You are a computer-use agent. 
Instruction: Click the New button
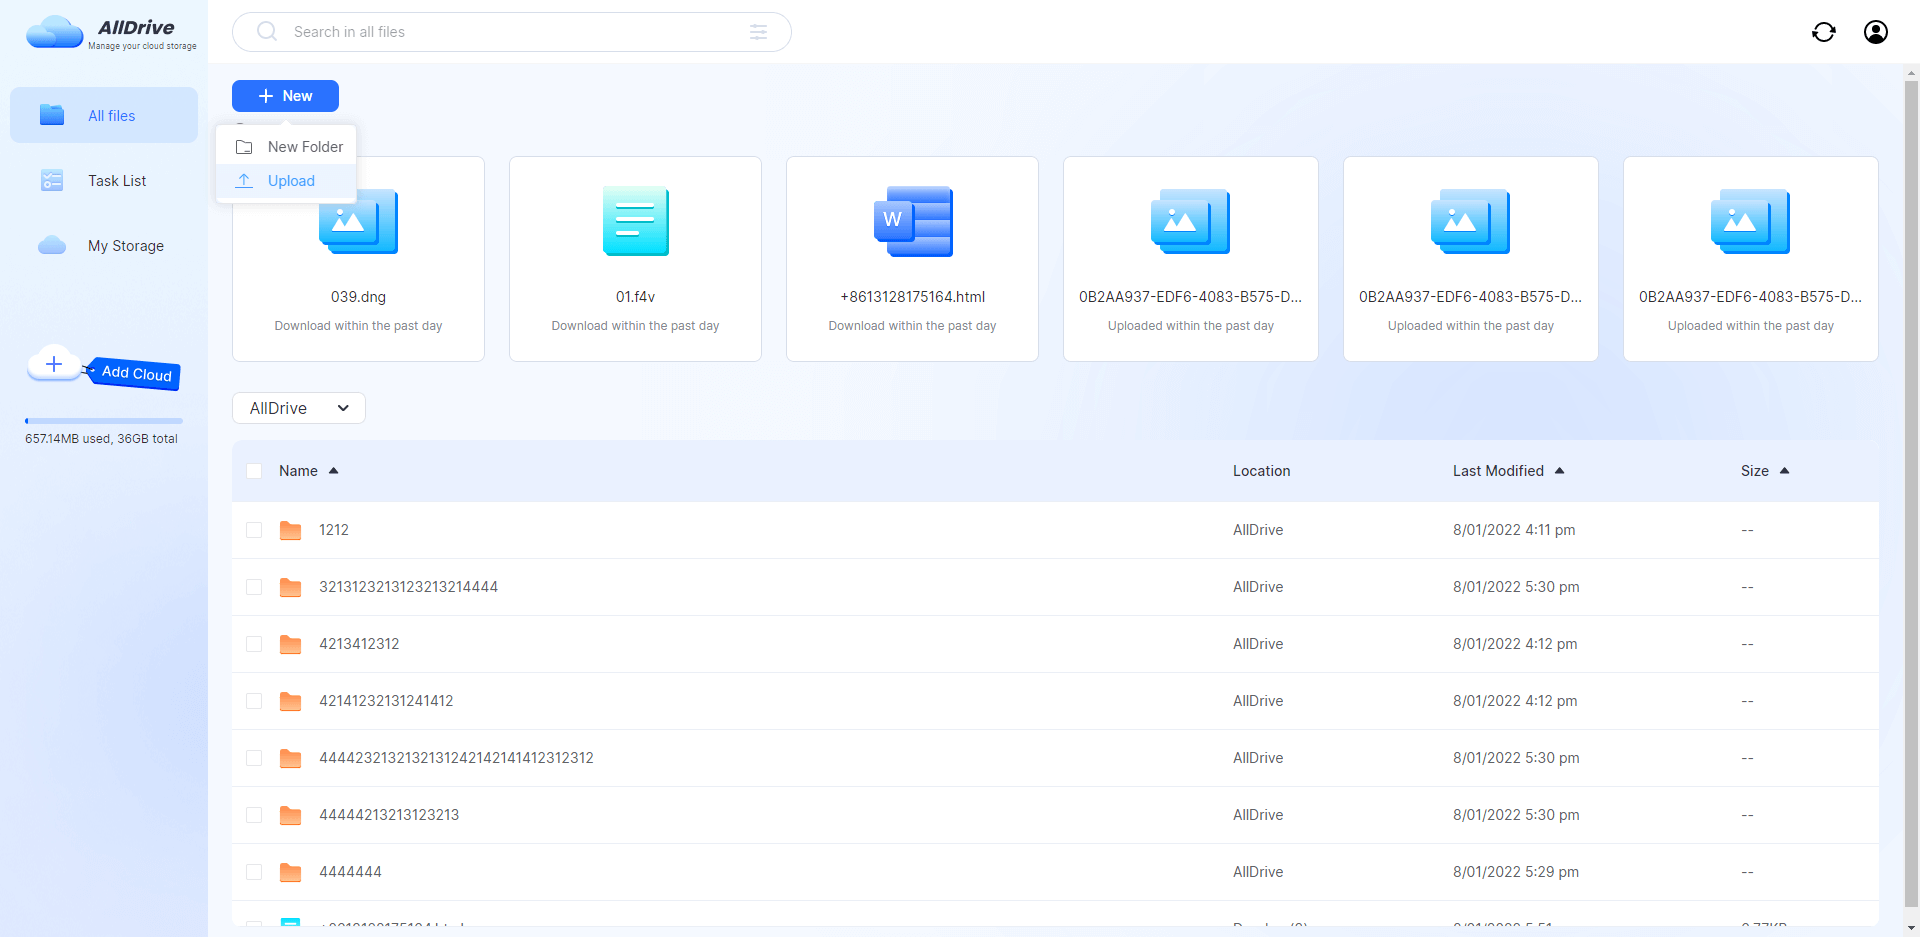(x=285, y=96)
